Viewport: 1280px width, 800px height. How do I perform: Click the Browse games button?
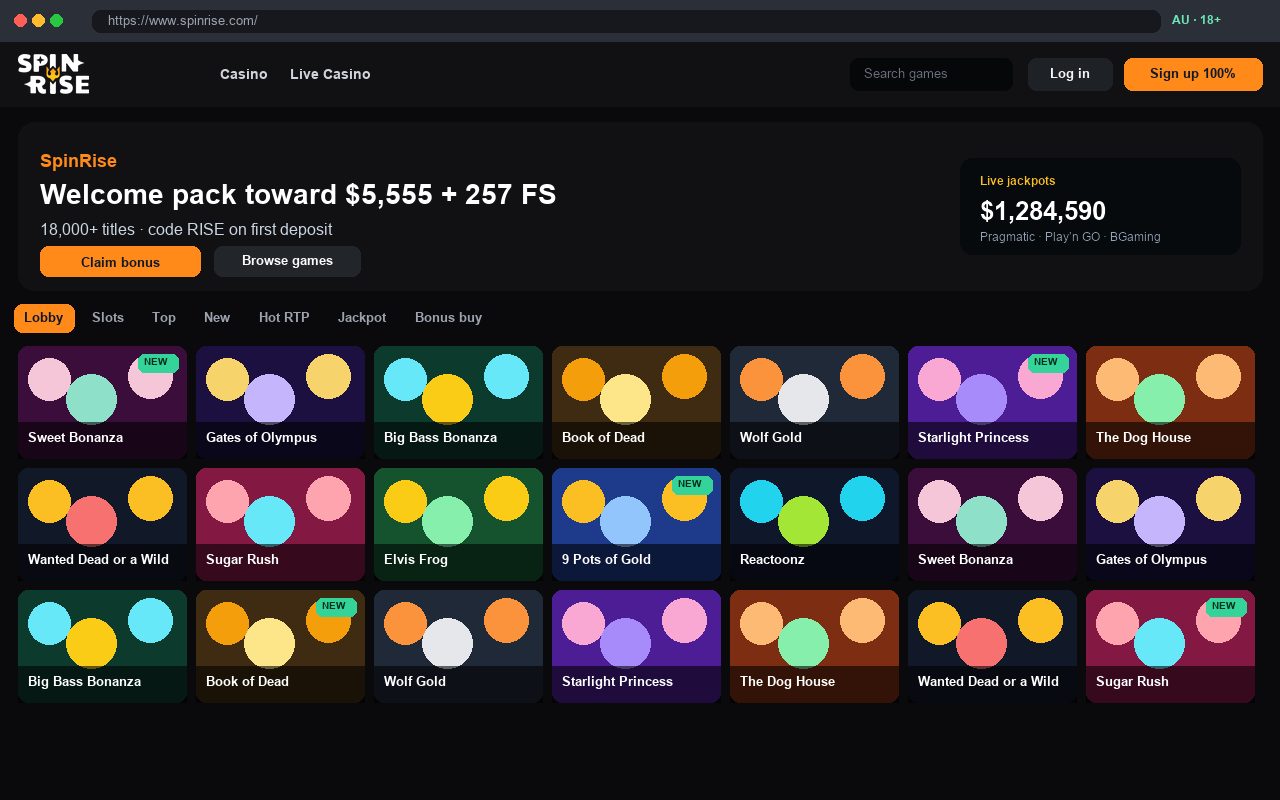(x=287, y=261)
